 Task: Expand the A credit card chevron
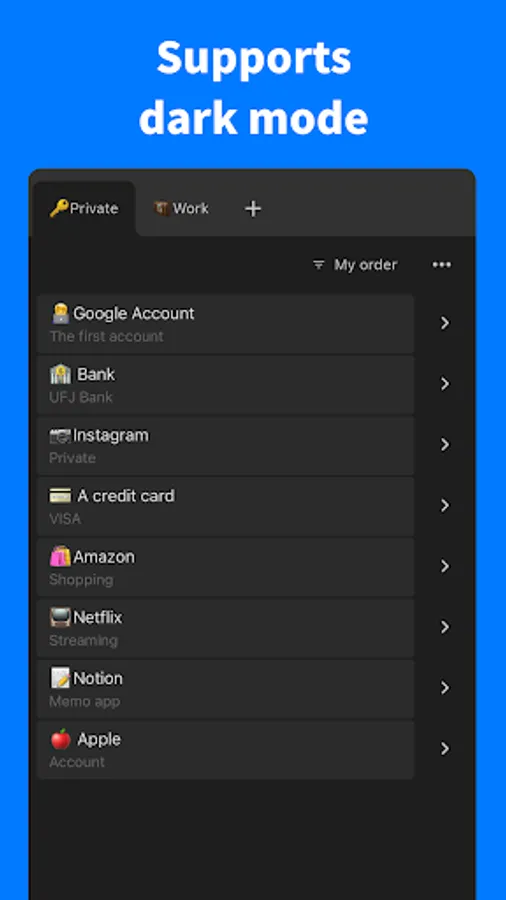pos(445,506)
